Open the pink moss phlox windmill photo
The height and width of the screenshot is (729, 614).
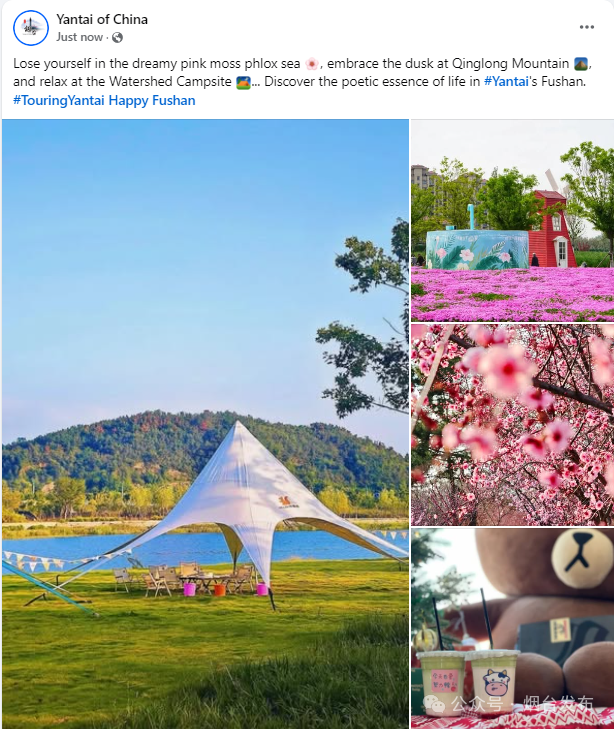(512, 220)
